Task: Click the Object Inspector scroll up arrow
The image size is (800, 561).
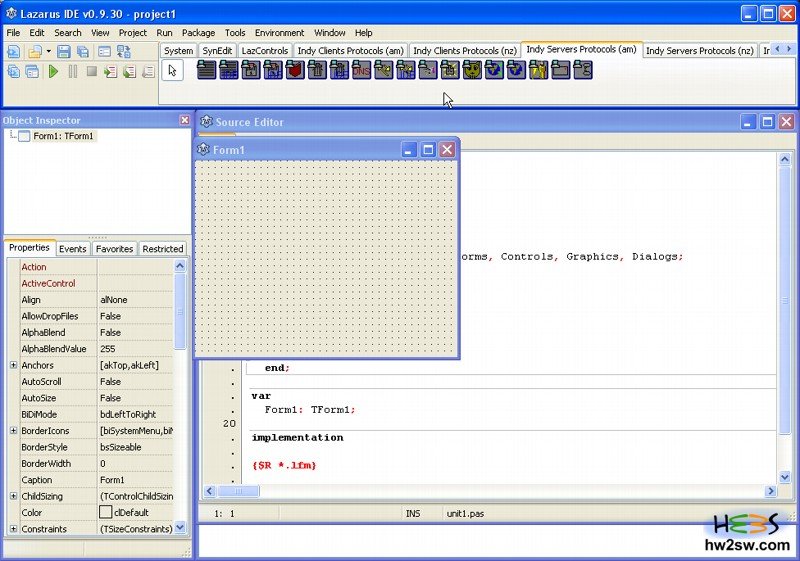Action: point(180,266)
